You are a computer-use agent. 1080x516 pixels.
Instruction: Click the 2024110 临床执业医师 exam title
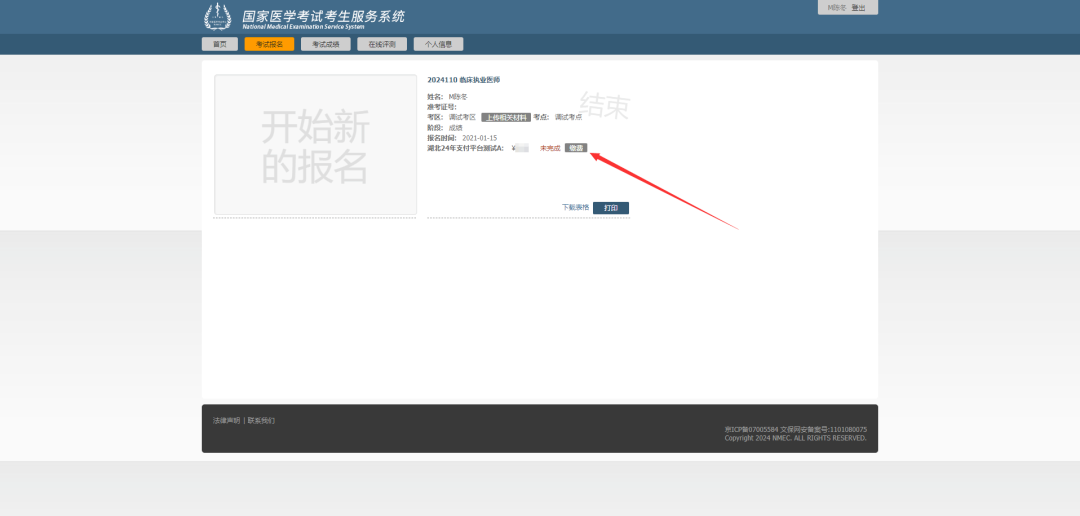pyautogui.click(x=463, y=79)
